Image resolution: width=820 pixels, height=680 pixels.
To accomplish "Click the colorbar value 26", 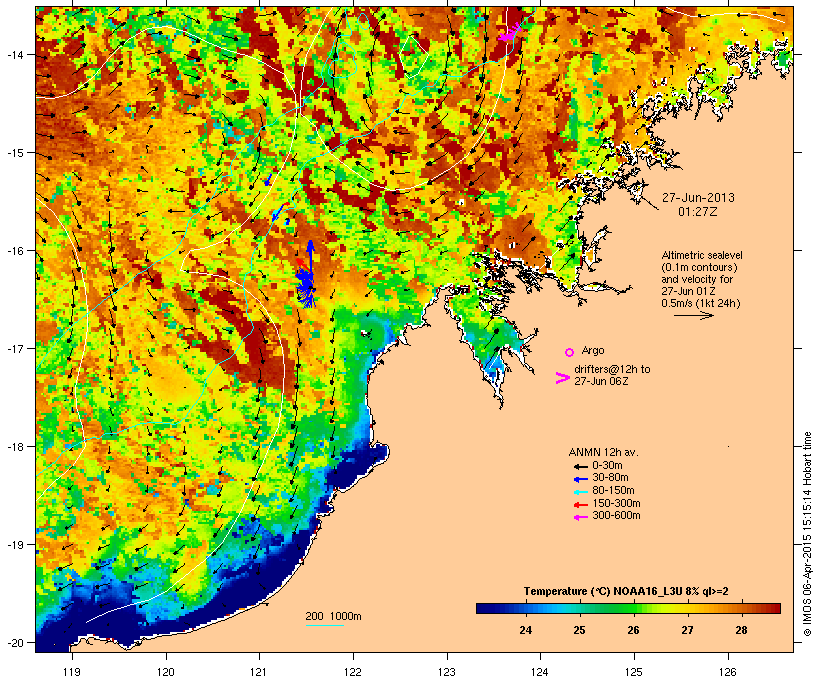I will 633,630.
